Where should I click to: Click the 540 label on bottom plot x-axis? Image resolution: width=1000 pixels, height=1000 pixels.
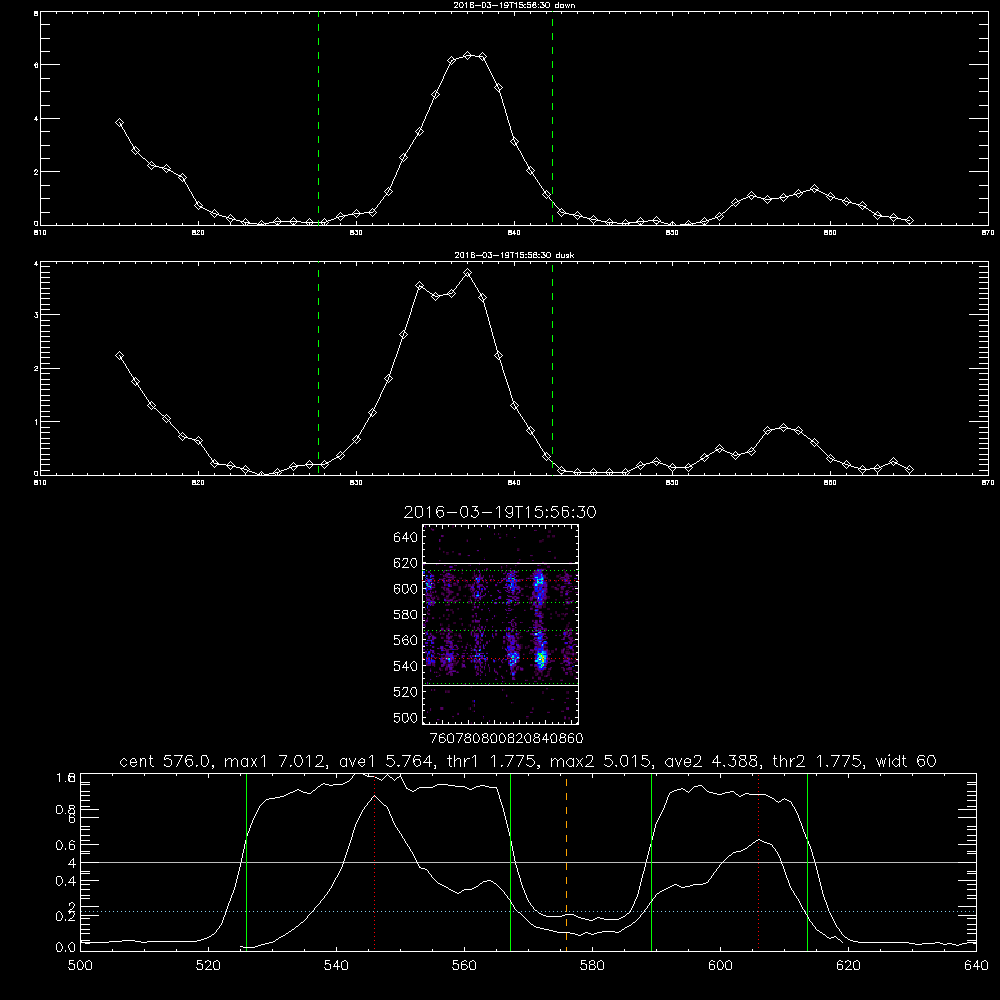click(336, 966)
